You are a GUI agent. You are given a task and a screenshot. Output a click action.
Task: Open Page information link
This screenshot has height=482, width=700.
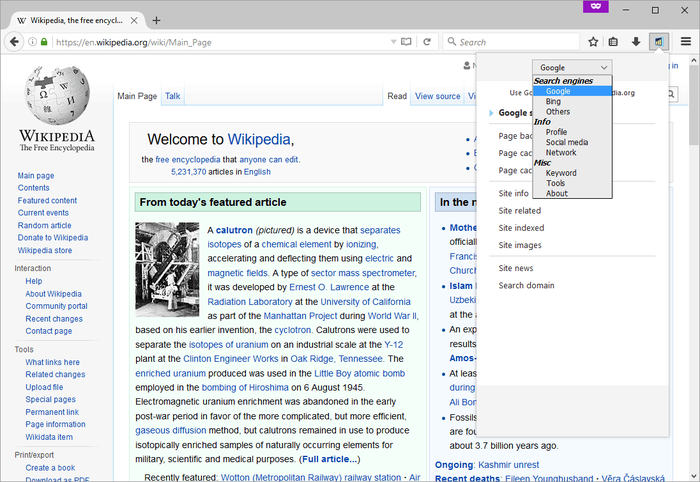click(x=55, y=424)
